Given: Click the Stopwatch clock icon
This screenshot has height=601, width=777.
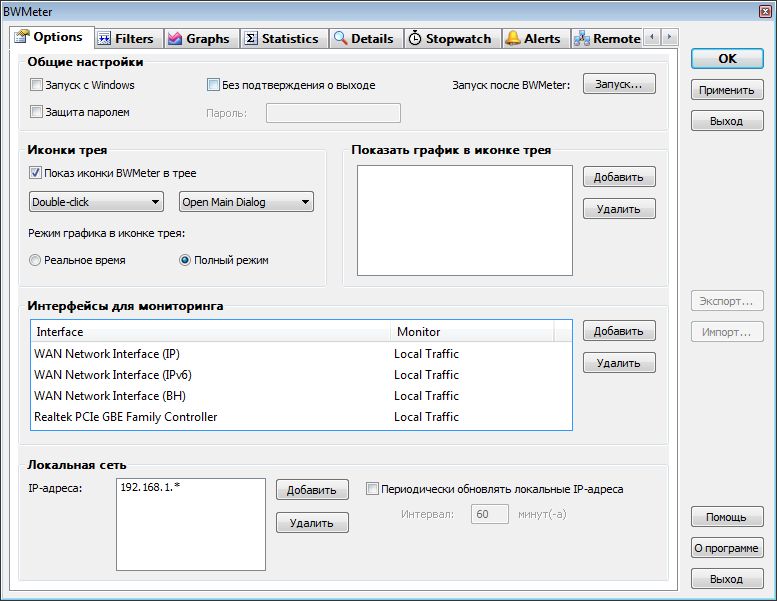Looking at the screenshot, I should click(415, 38).
